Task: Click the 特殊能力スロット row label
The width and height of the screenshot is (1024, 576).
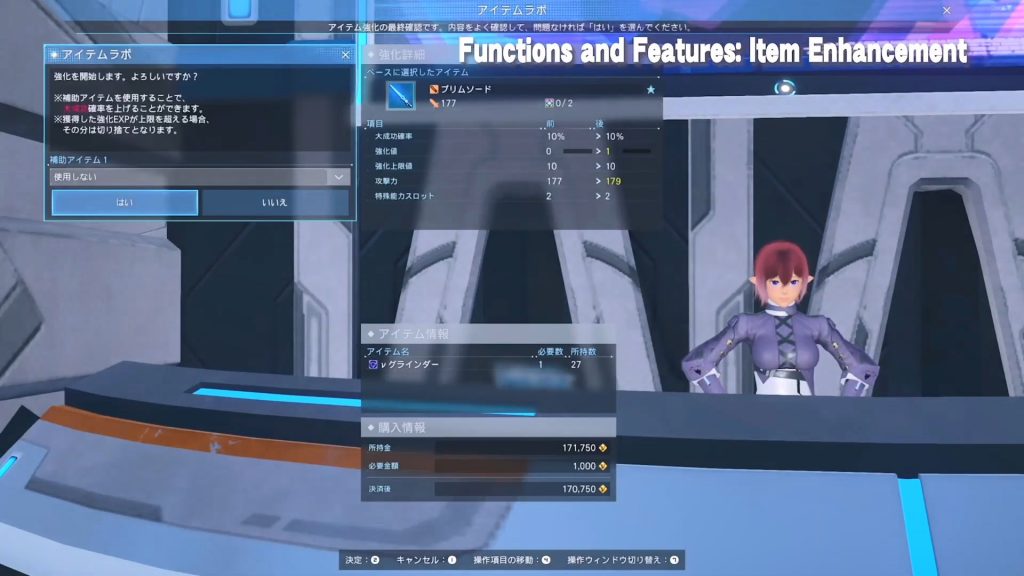Action: (404, 196)
